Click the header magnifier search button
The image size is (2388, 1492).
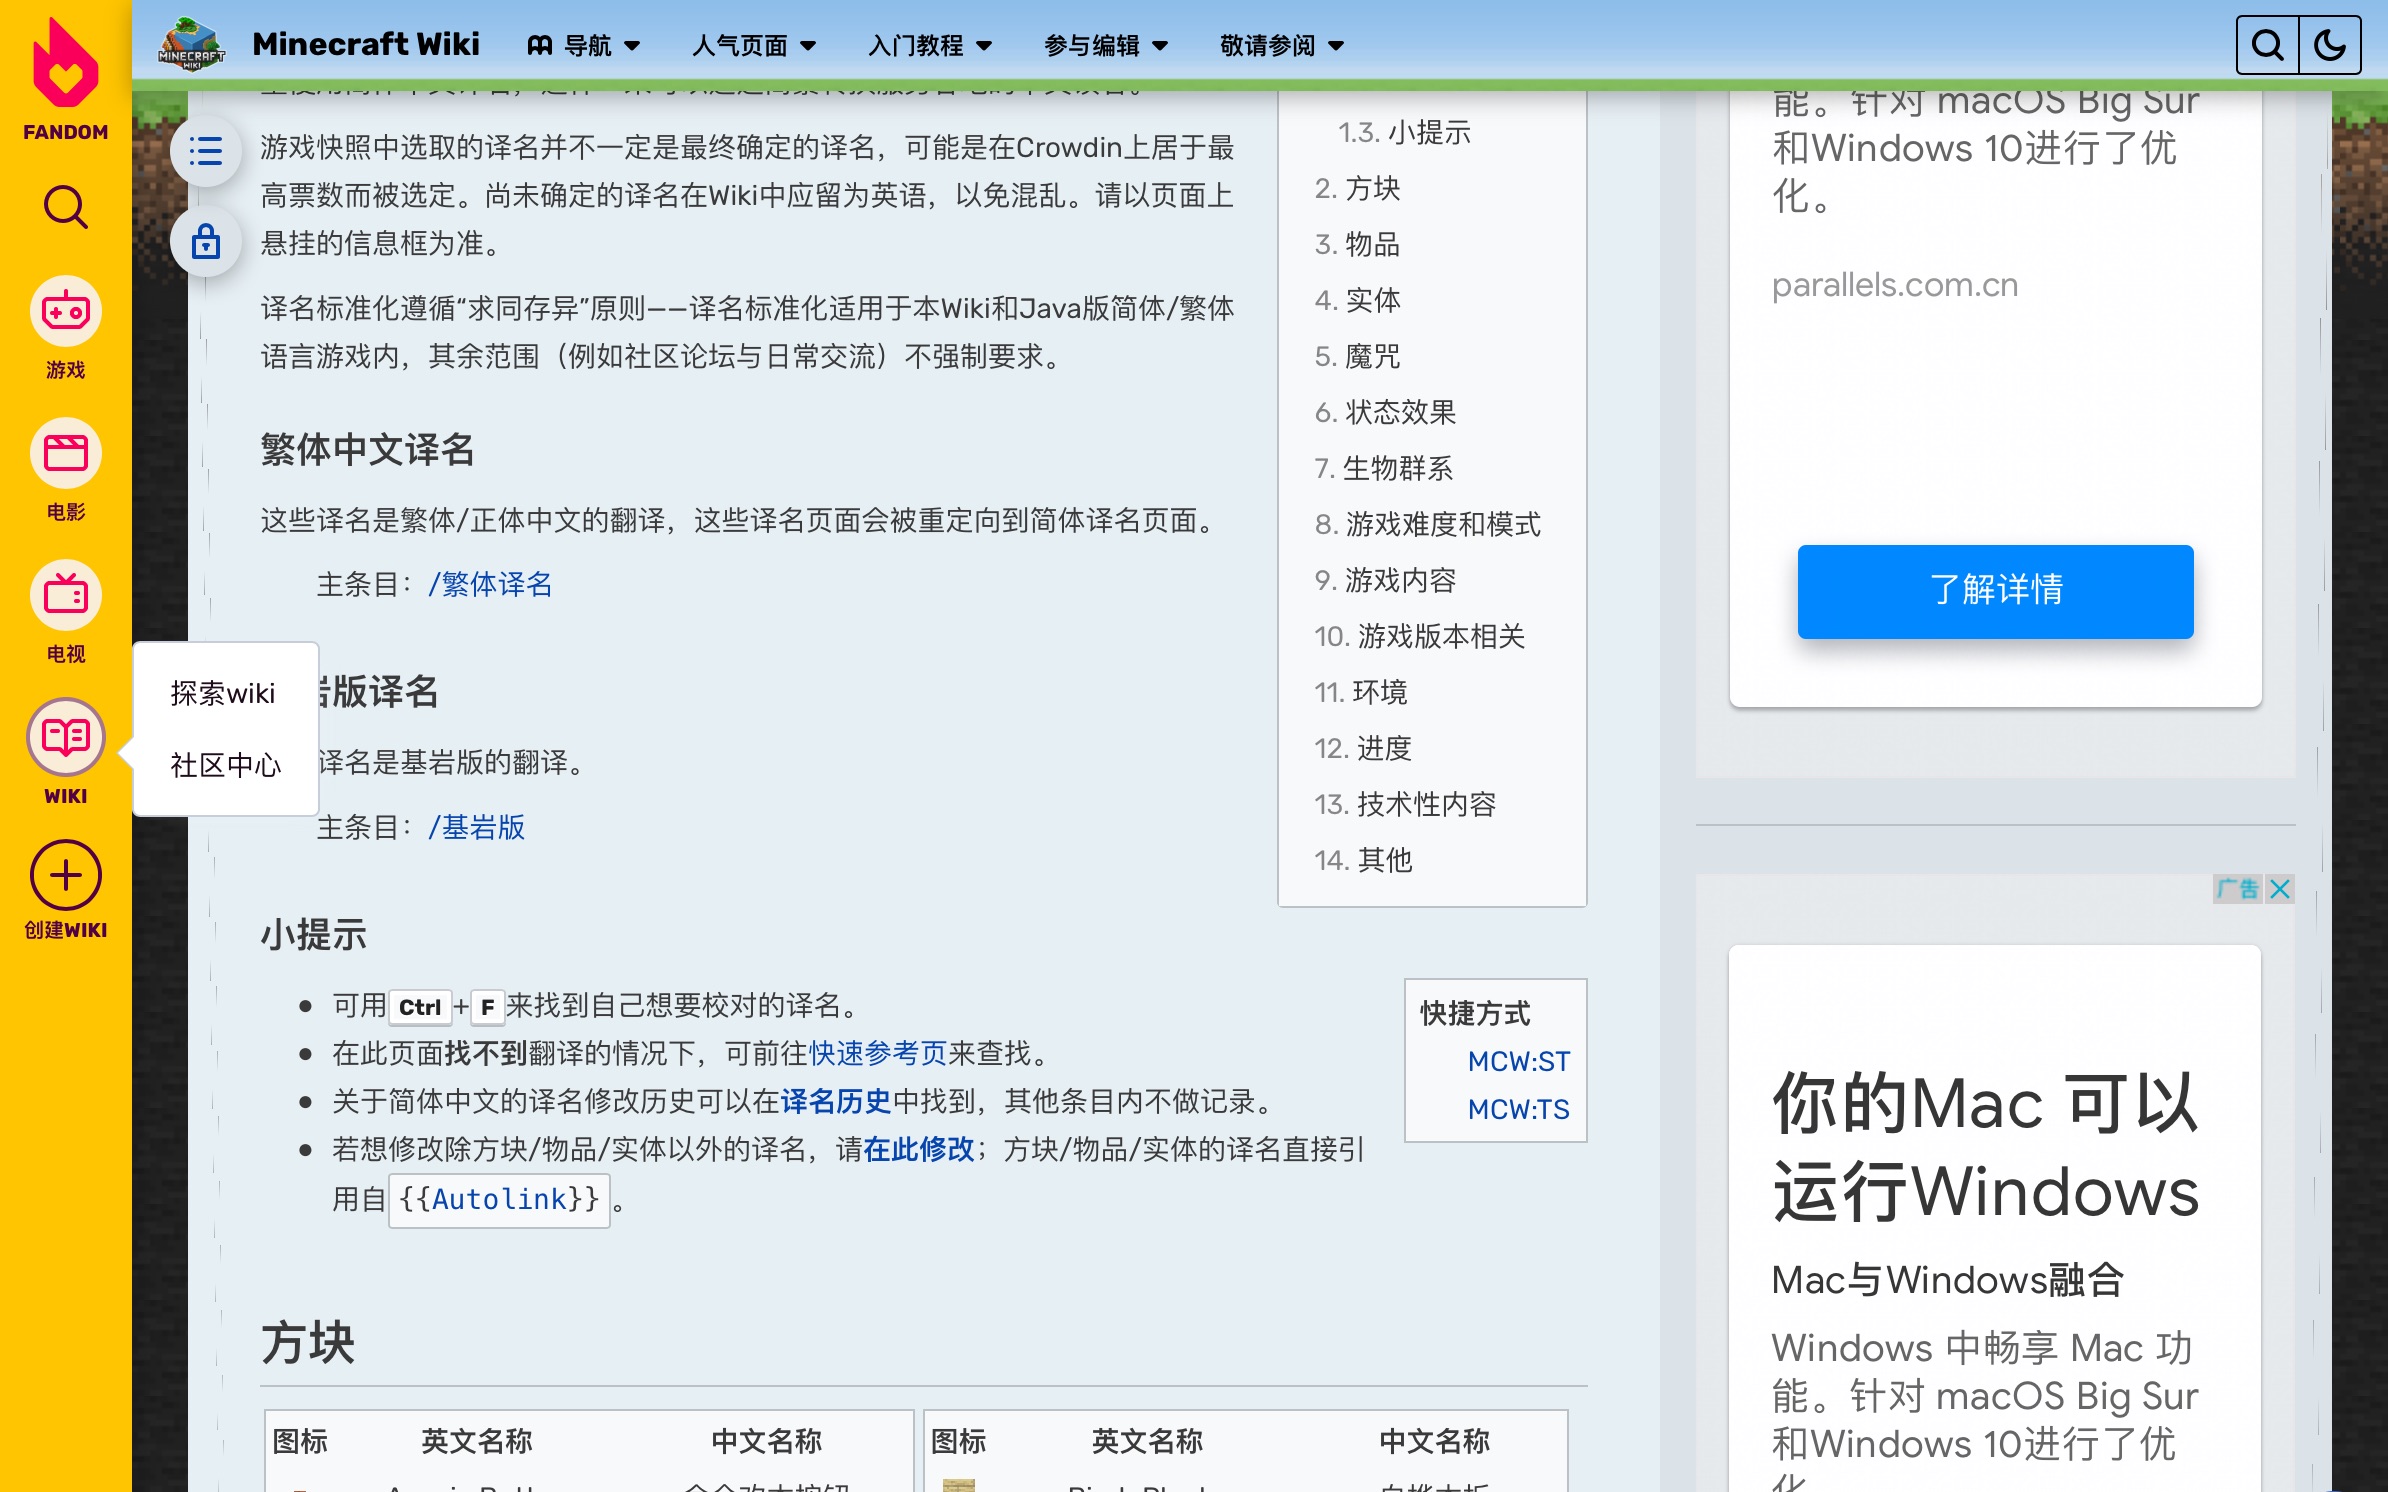(x=2267, y=45)
